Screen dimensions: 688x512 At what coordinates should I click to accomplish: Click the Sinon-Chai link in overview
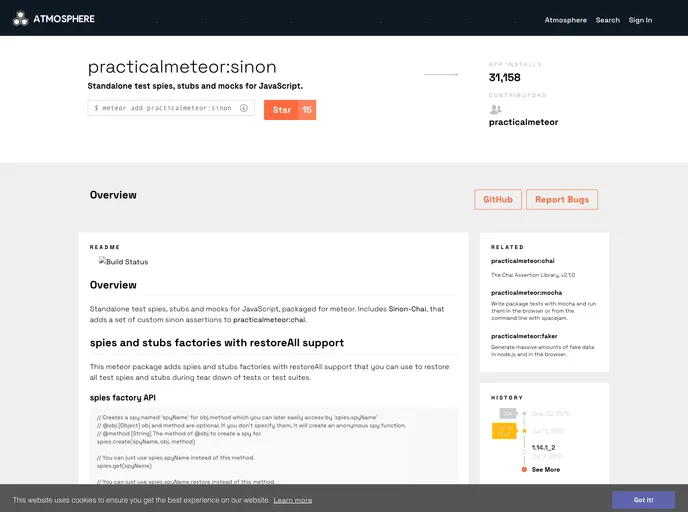pyautogui.click(x=407, y=309)
